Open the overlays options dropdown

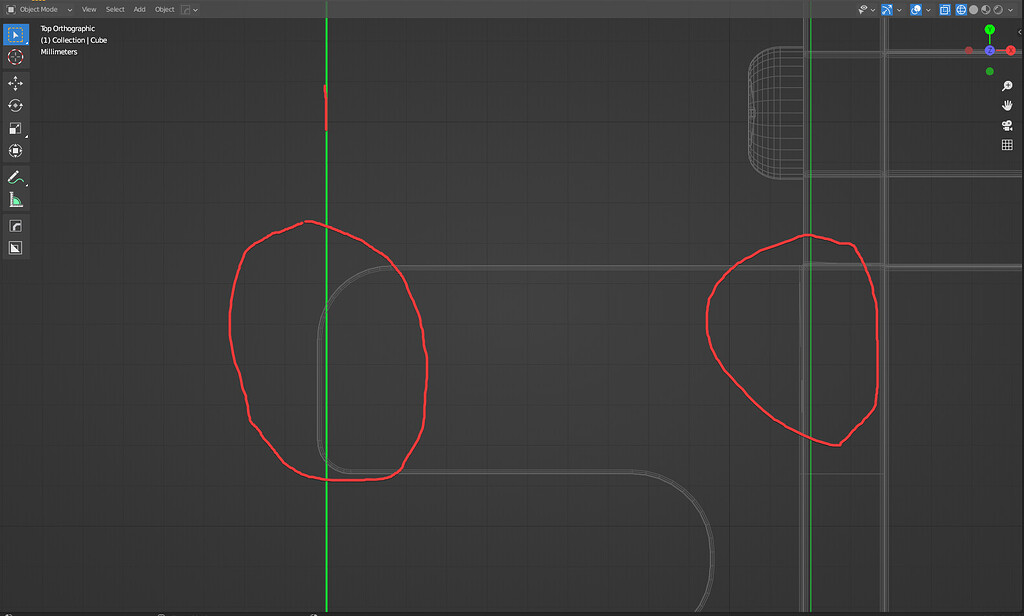click(x=928, y=10)
